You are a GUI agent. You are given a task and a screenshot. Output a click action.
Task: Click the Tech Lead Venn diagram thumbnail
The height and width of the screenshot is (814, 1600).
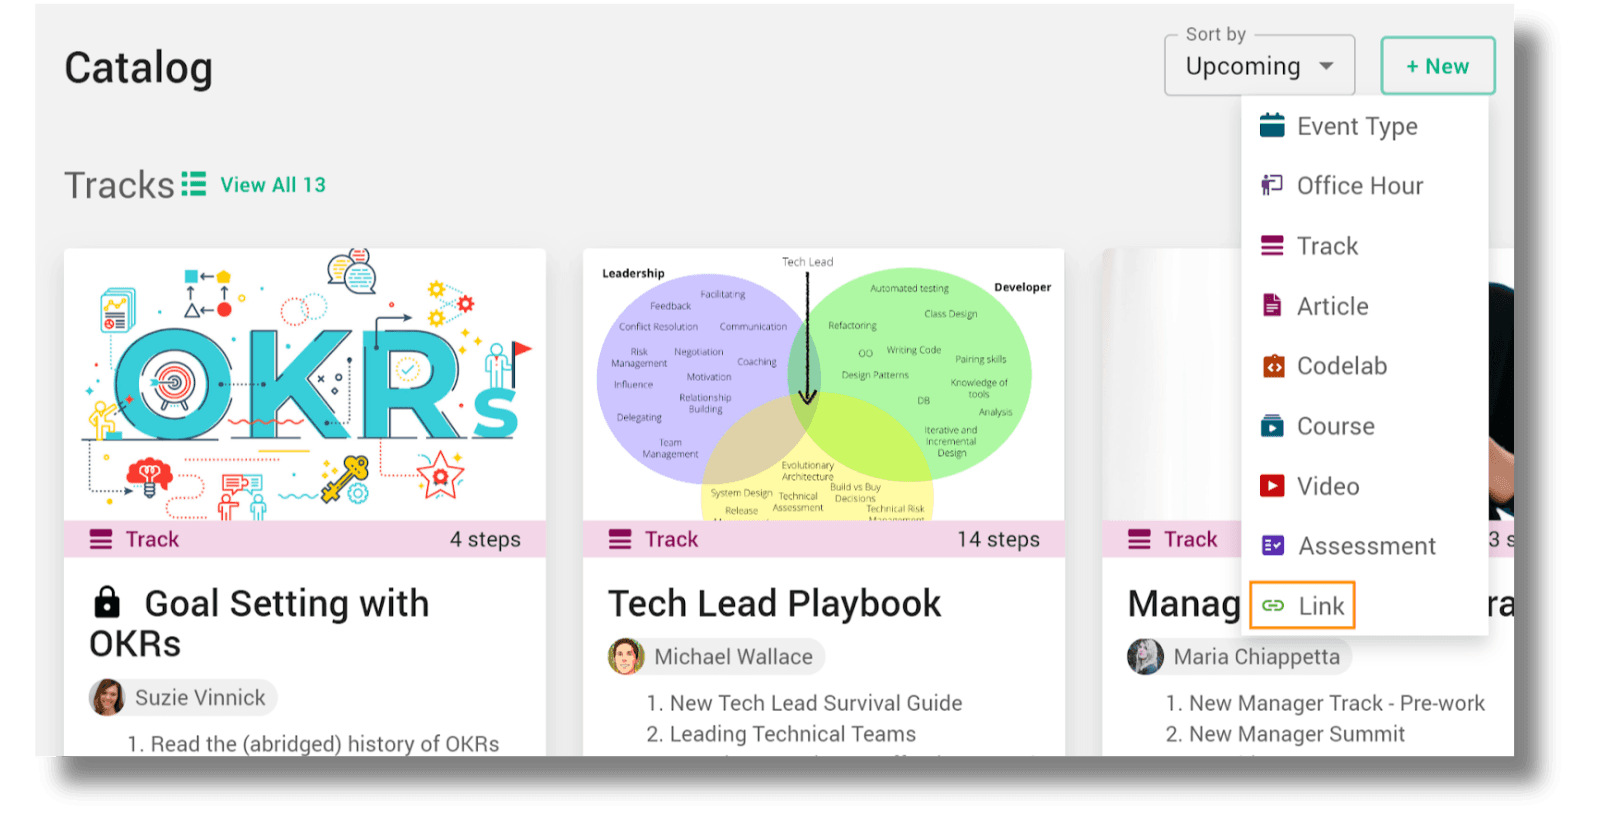pyautogui.click(x=824, y=385)
